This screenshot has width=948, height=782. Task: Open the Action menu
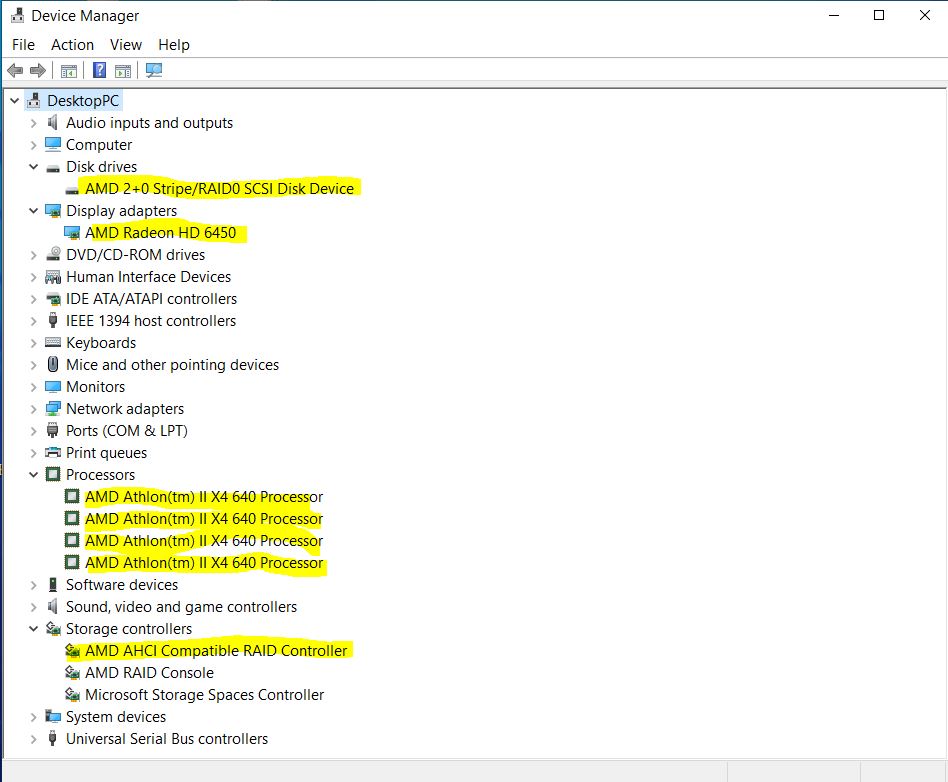pyautogui.click(x=72, y=45)
